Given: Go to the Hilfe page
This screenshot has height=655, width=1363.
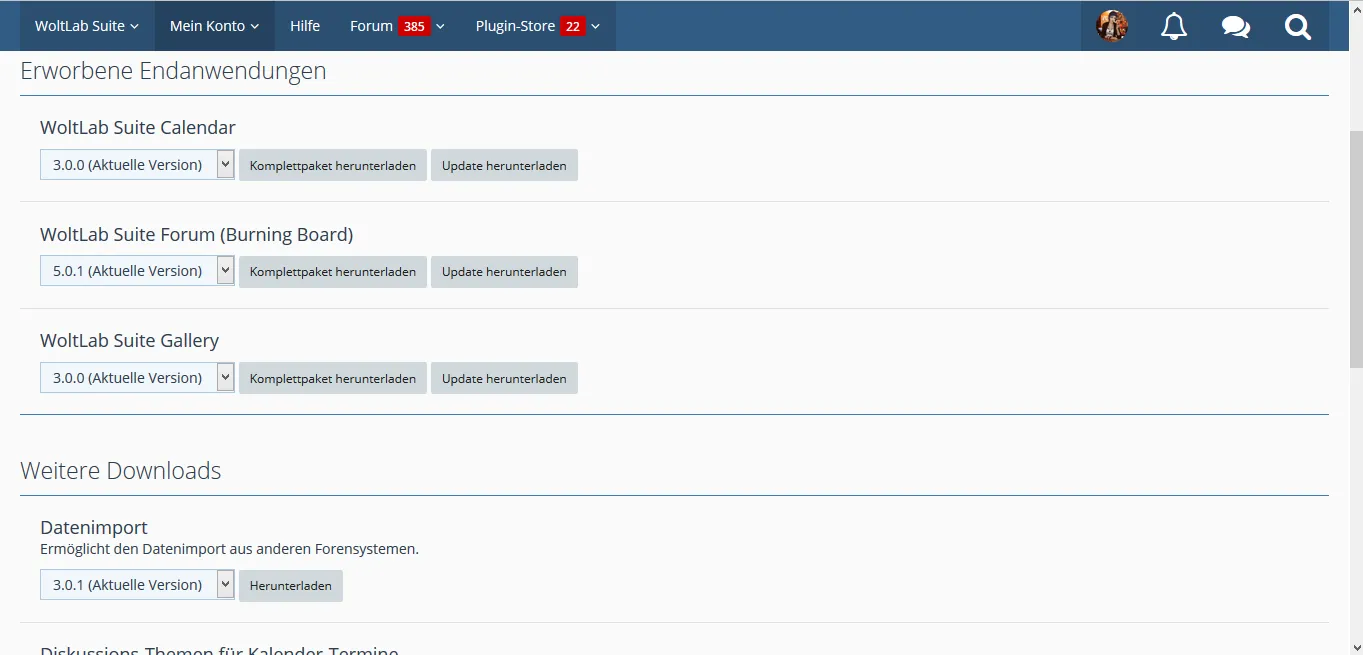Looking at the screenshot, I should pos(305,26).
